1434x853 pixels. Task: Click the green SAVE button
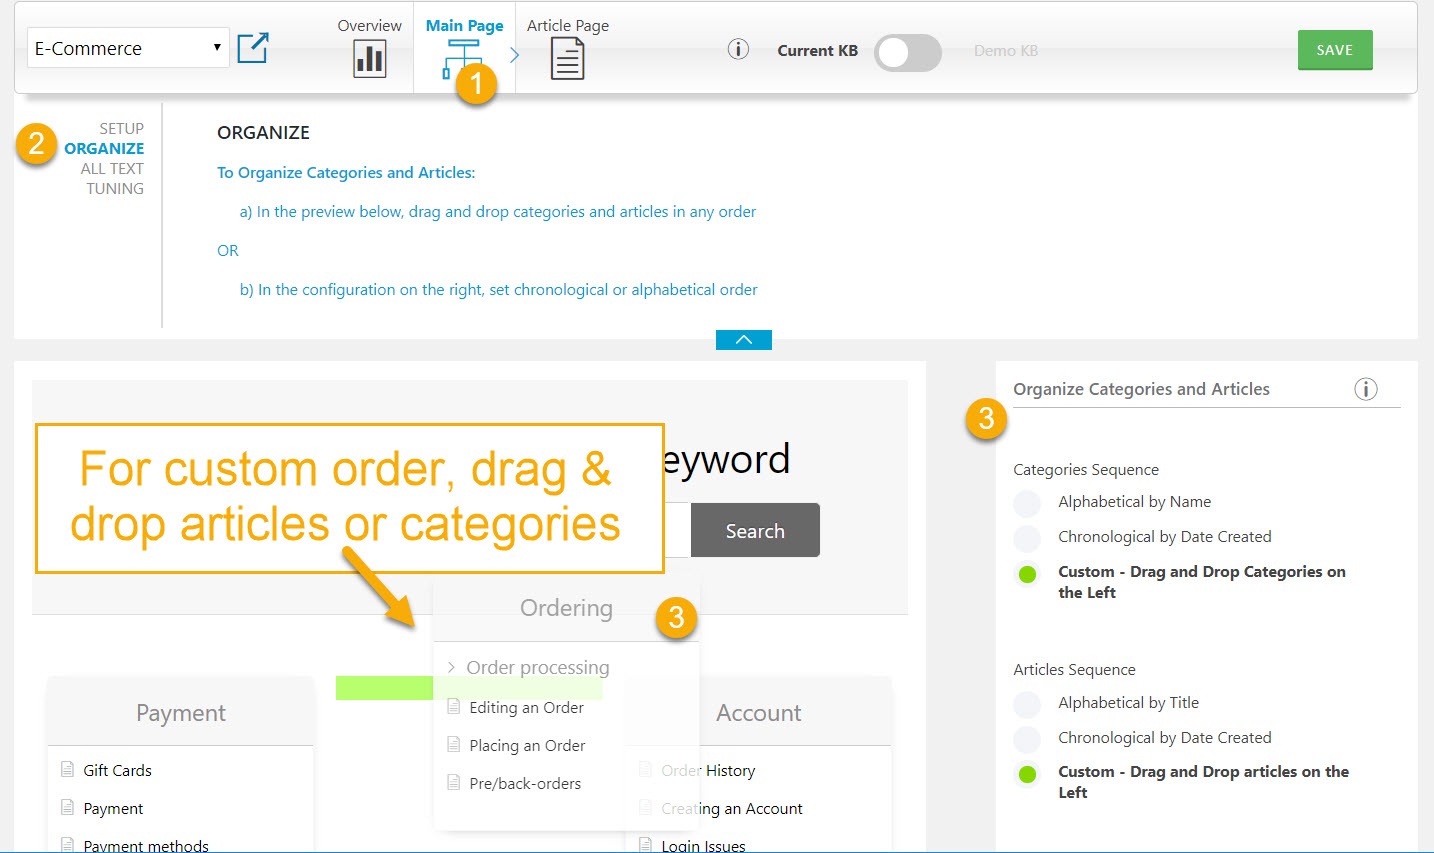1335,50
